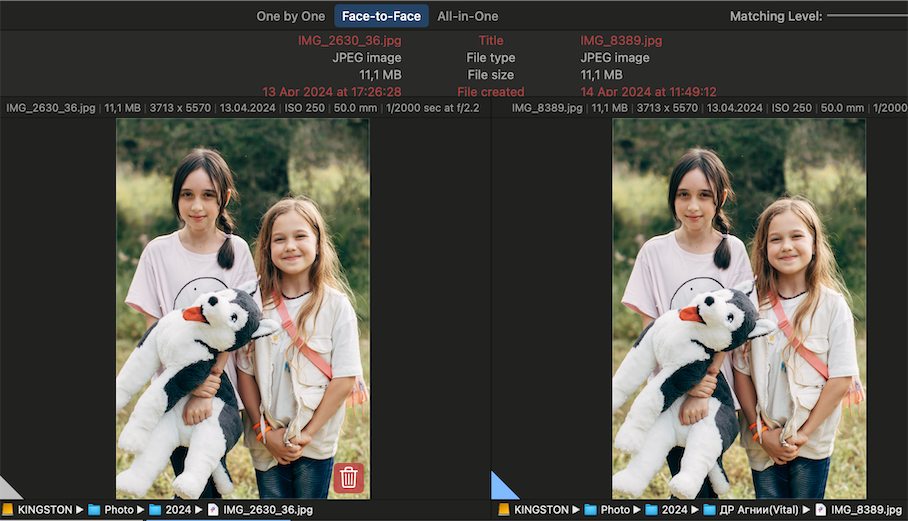The width and height of the screenshot is (908, 521).
Task: Click 50.0 mm in left info bar
Action: 355,108
